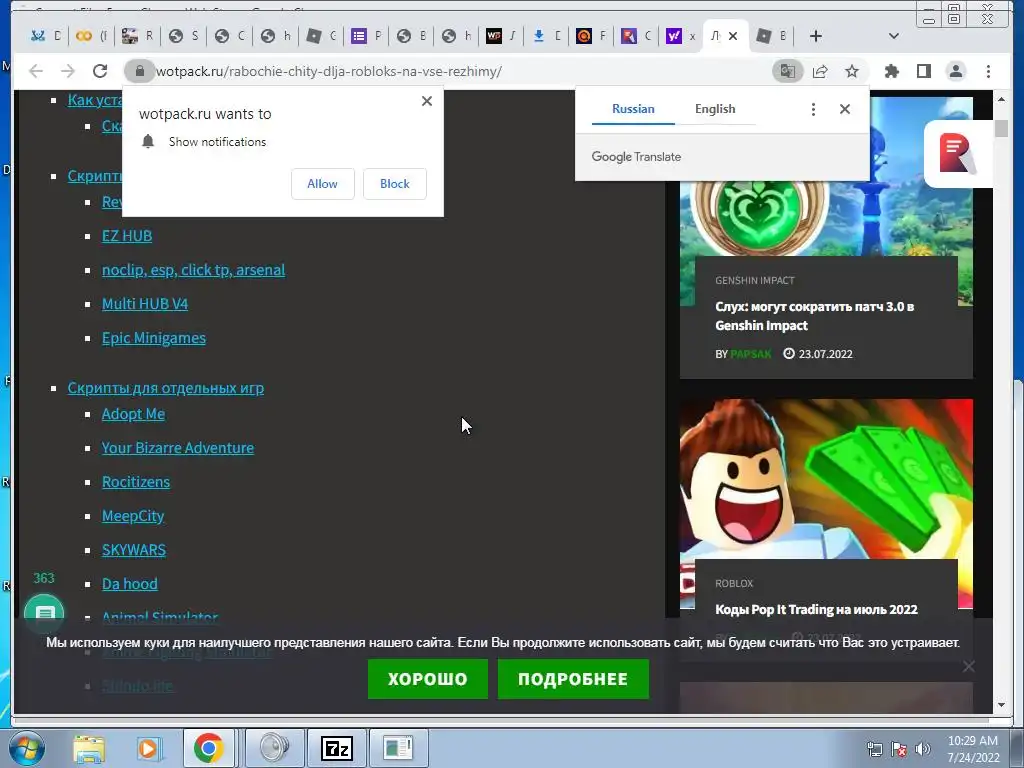Click the red R widget icon
This screenshot has height=768, width=1024.
957,154
